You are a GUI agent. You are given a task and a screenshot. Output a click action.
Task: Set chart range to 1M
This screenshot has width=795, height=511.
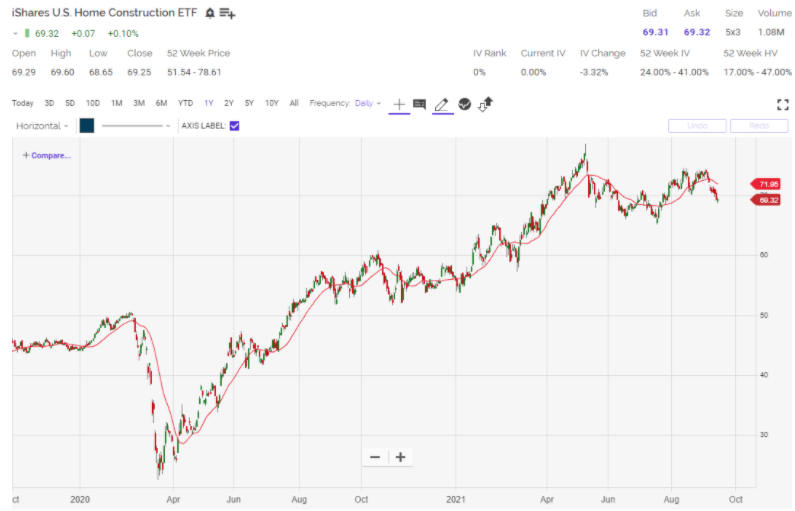(x=117, y=103)
